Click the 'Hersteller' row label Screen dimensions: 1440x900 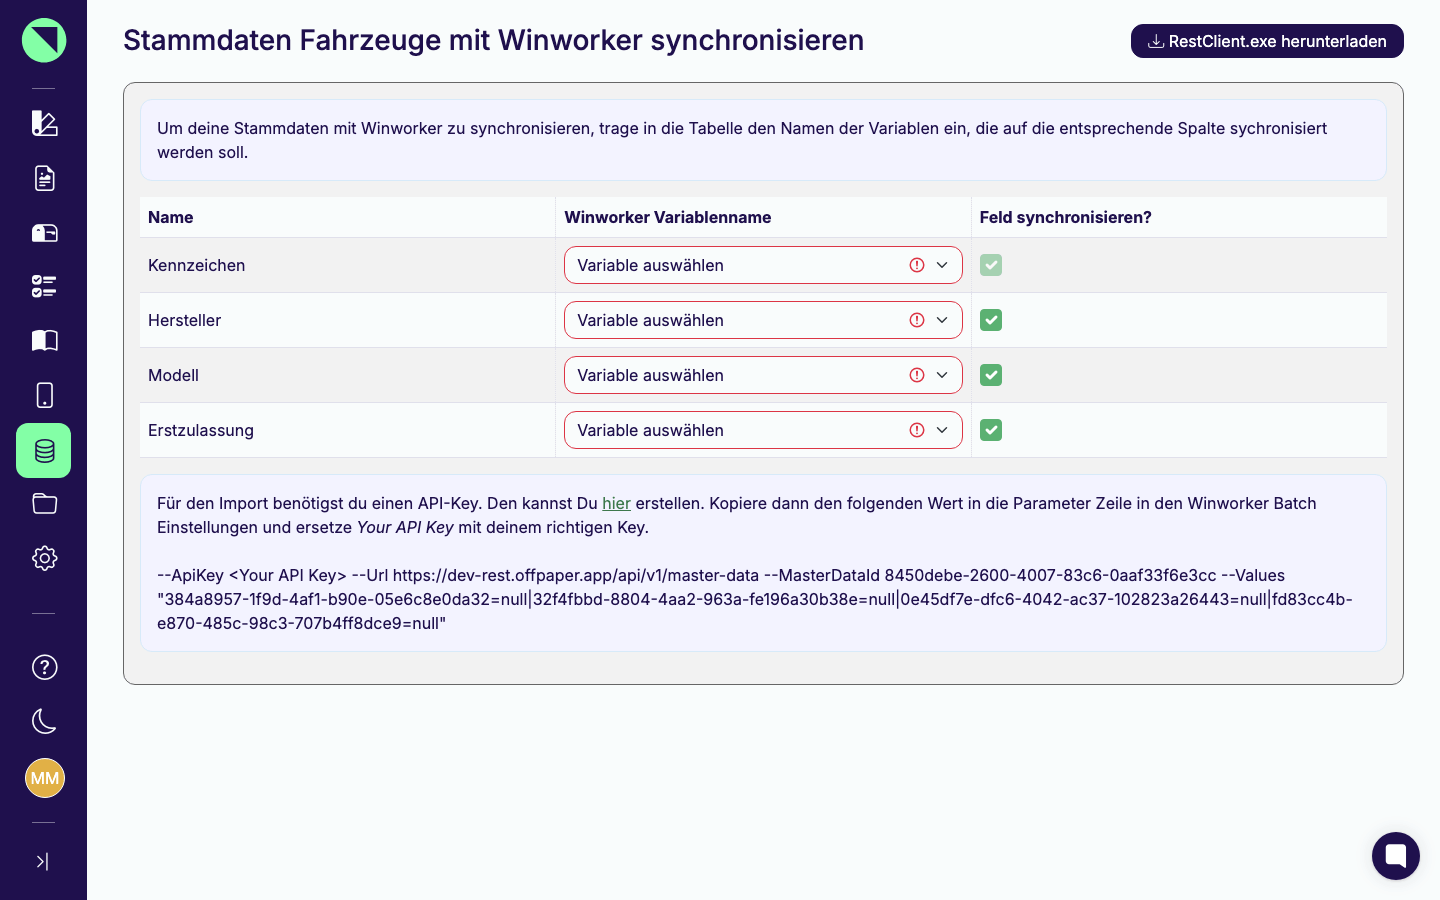185,320
